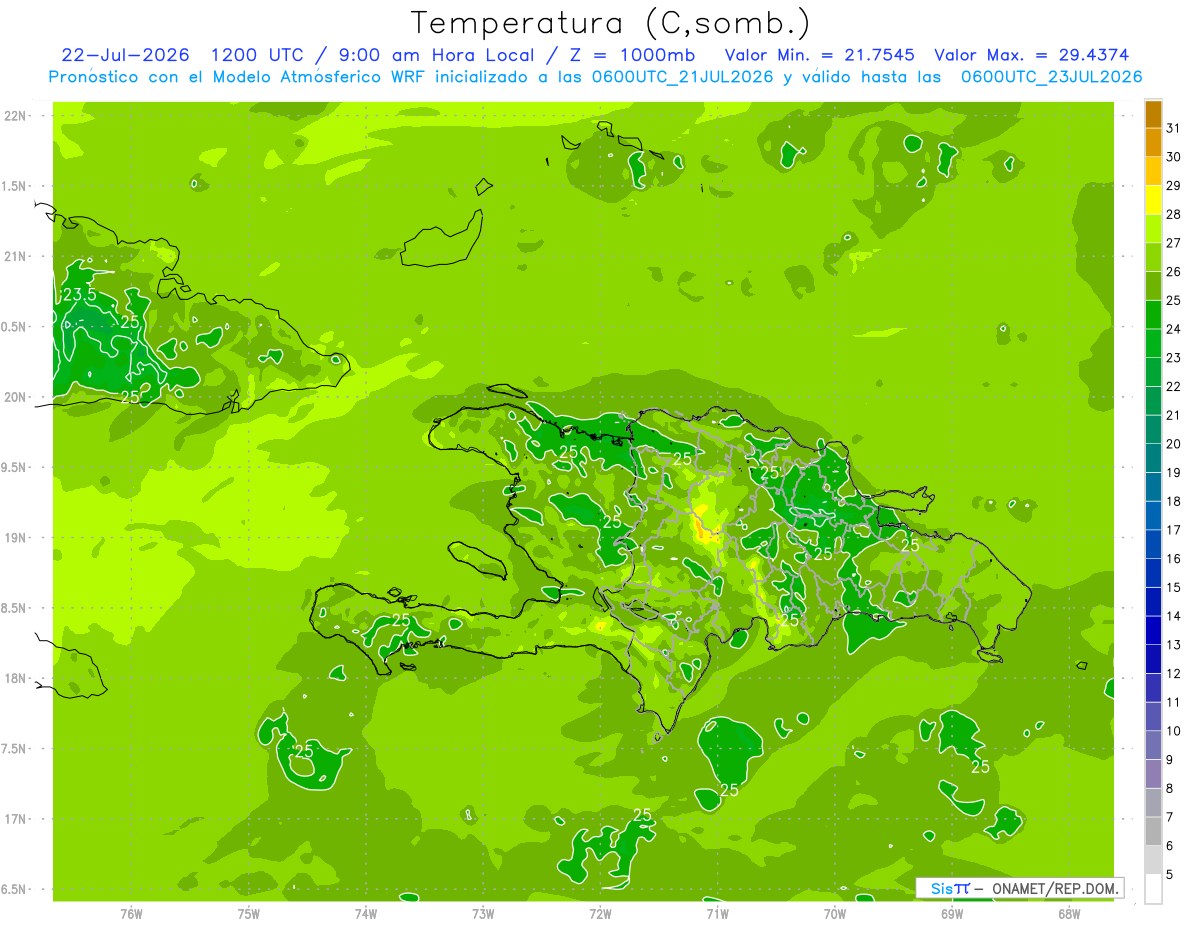Click the colorbar label "30"
This screenshot has height=927, width=1200.
(x=1174, y=156)
